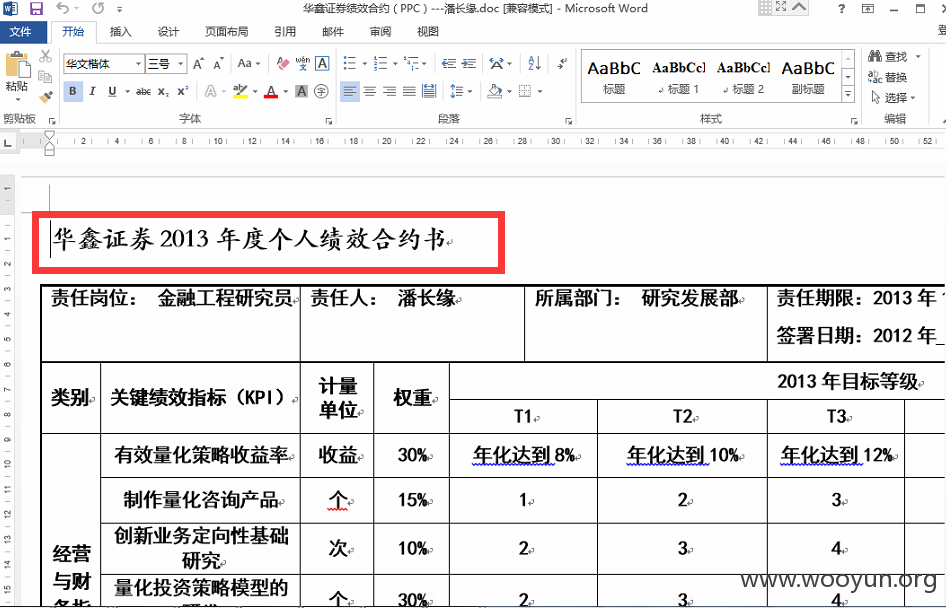Open the bullet list dropdown arrow
This screenshot has width=946, height=608.
[364, 63]
